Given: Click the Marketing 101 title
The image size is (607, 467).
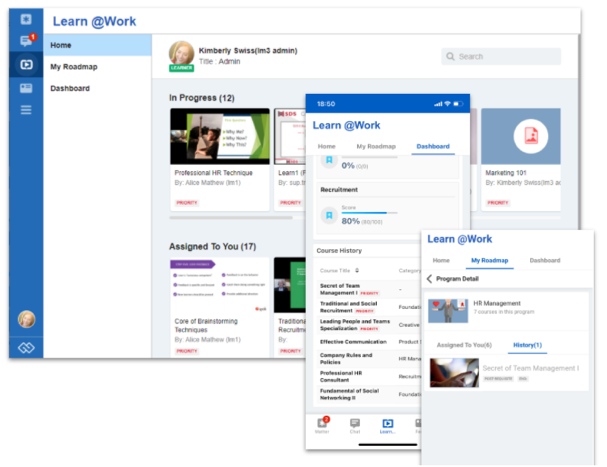Looking at the screenshot, I should pos(506,173).
